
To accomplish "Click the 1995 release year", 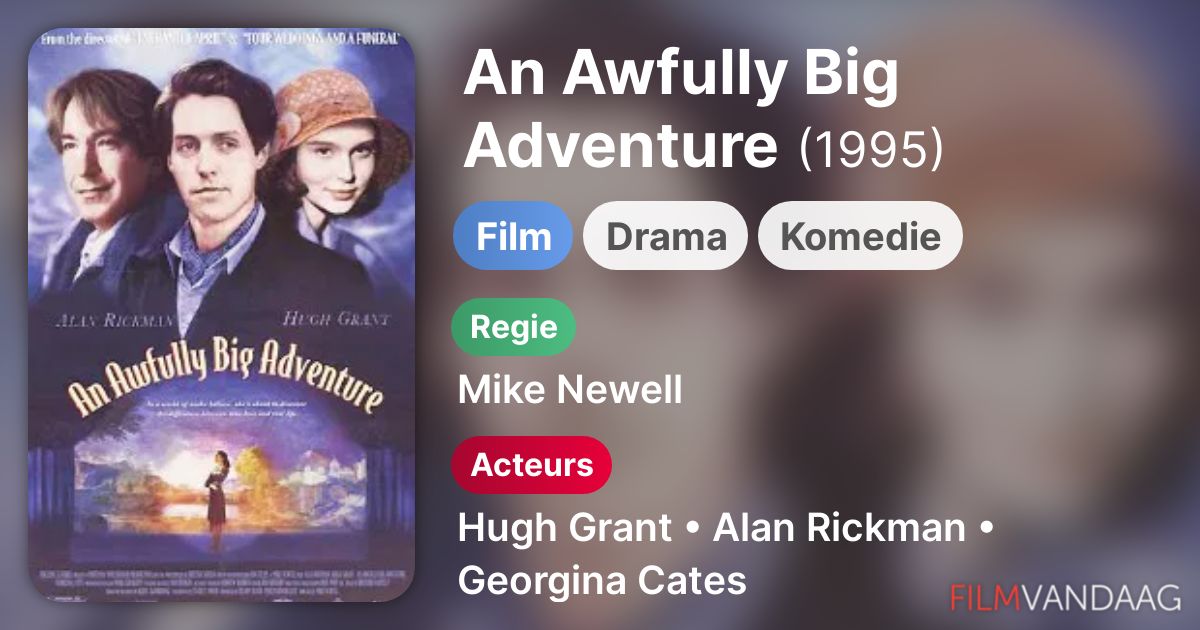I will point(871,148).
